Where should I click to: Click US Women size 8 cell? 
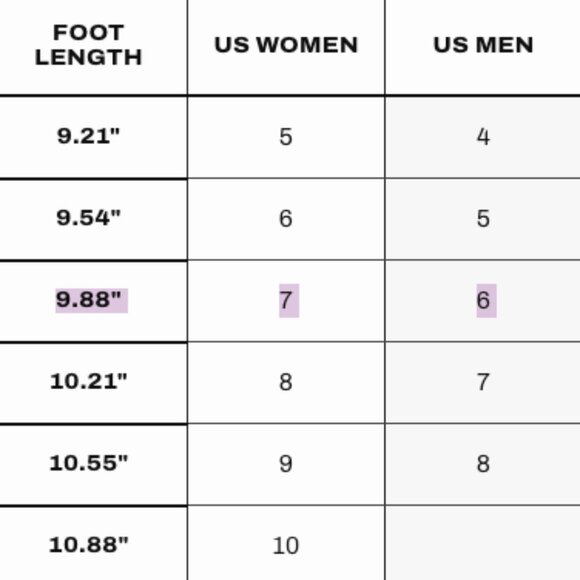coord(286,382)
